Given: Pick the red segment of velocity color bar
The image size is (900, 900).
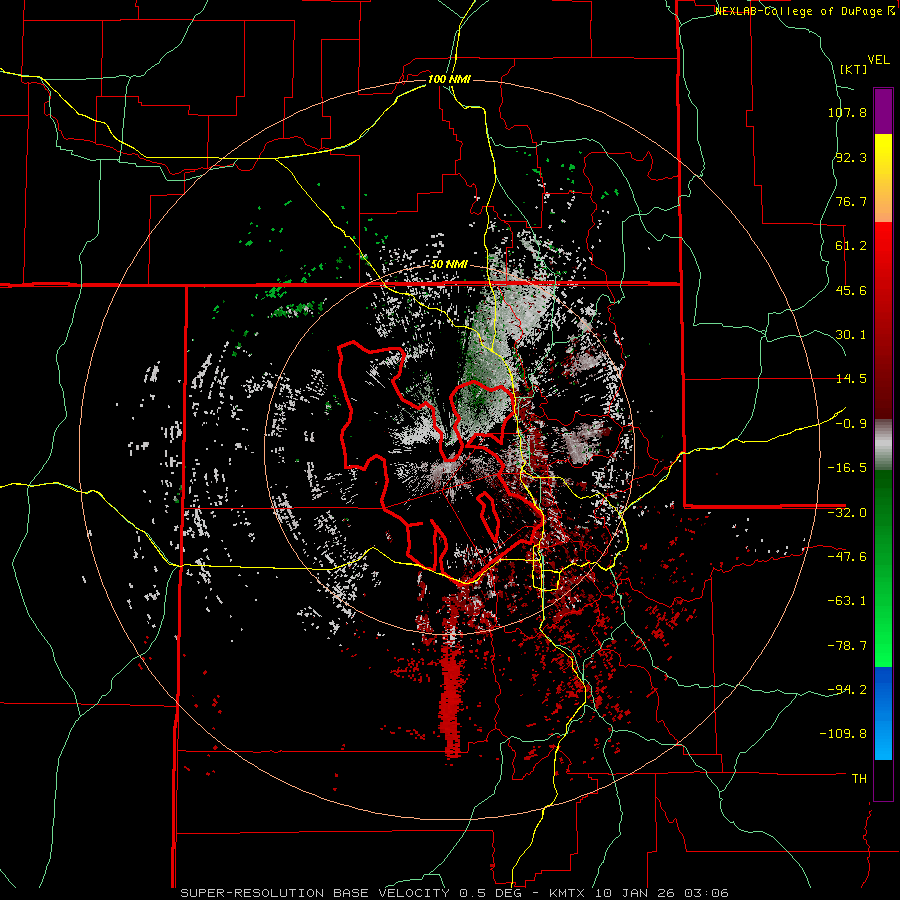Looking at the screenshot, I should click(x=883, y=320).
